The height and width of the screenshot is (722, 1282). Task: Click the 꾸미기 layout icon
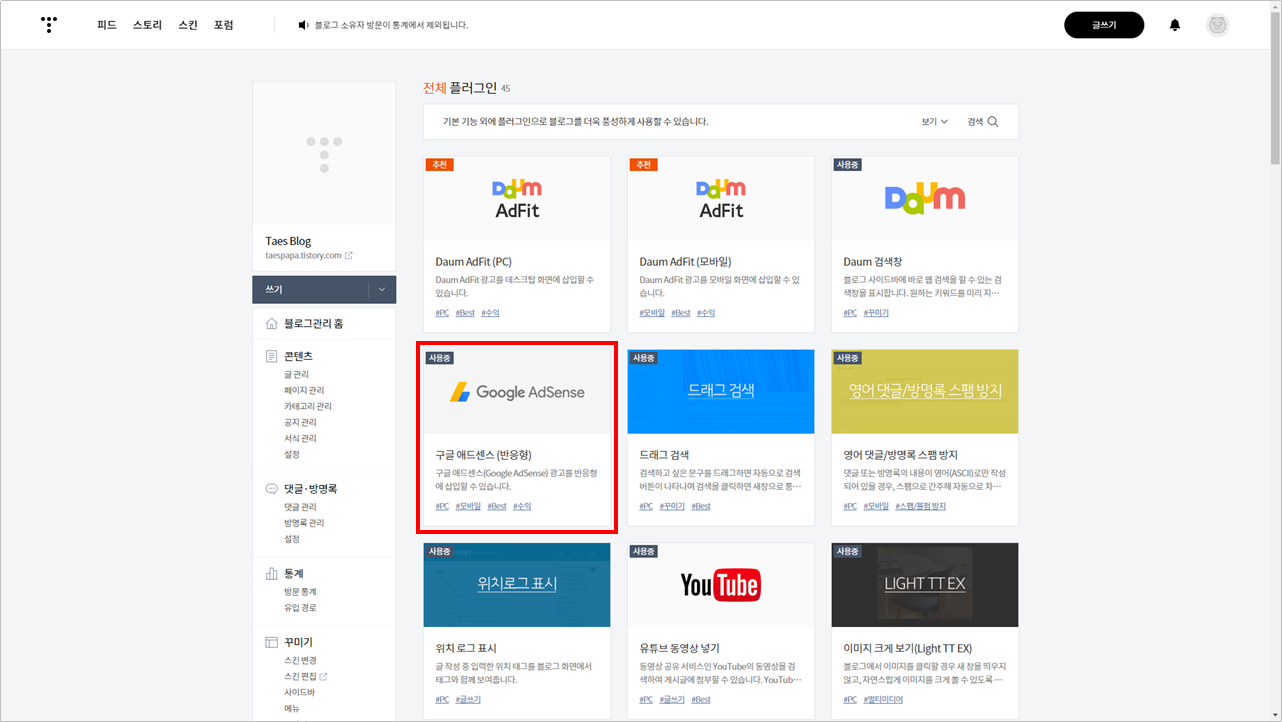click(x=272, y=642)
